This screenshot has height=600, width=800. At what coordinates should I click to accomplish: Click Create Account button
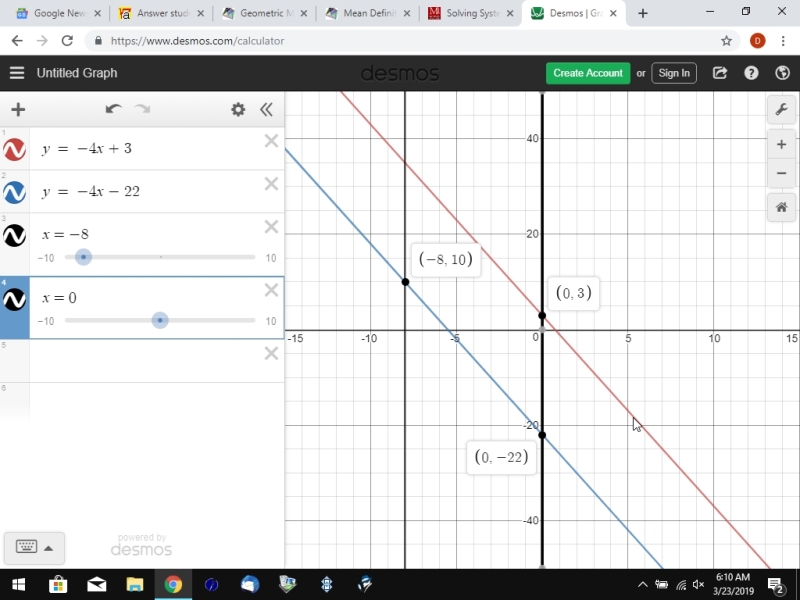coord(588,73)
